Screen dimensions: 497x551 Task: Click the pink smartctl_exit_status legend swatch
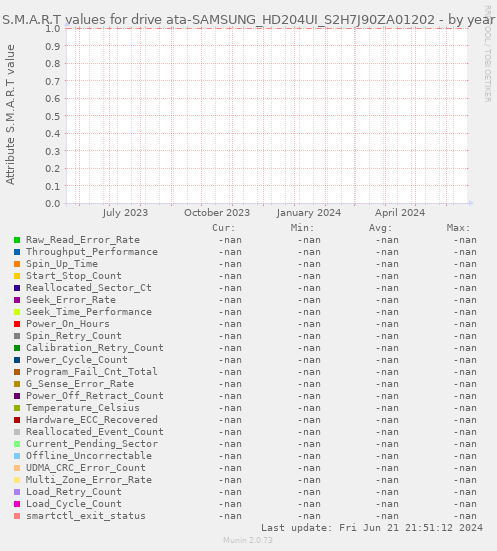point(17,516)
